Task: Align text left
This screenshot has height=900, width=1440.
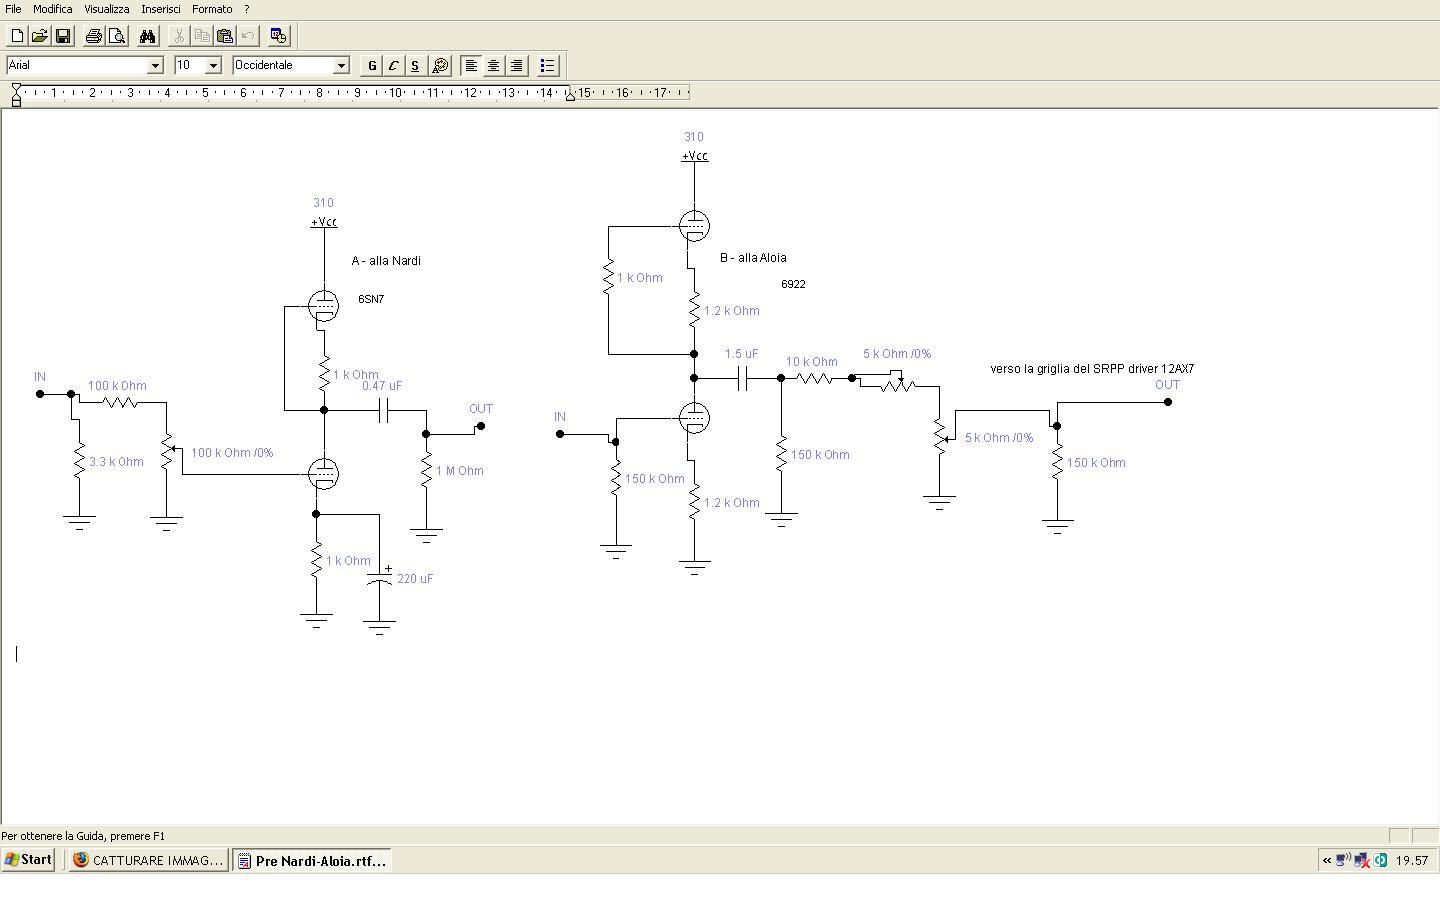Action: click(x=471, y=66)
